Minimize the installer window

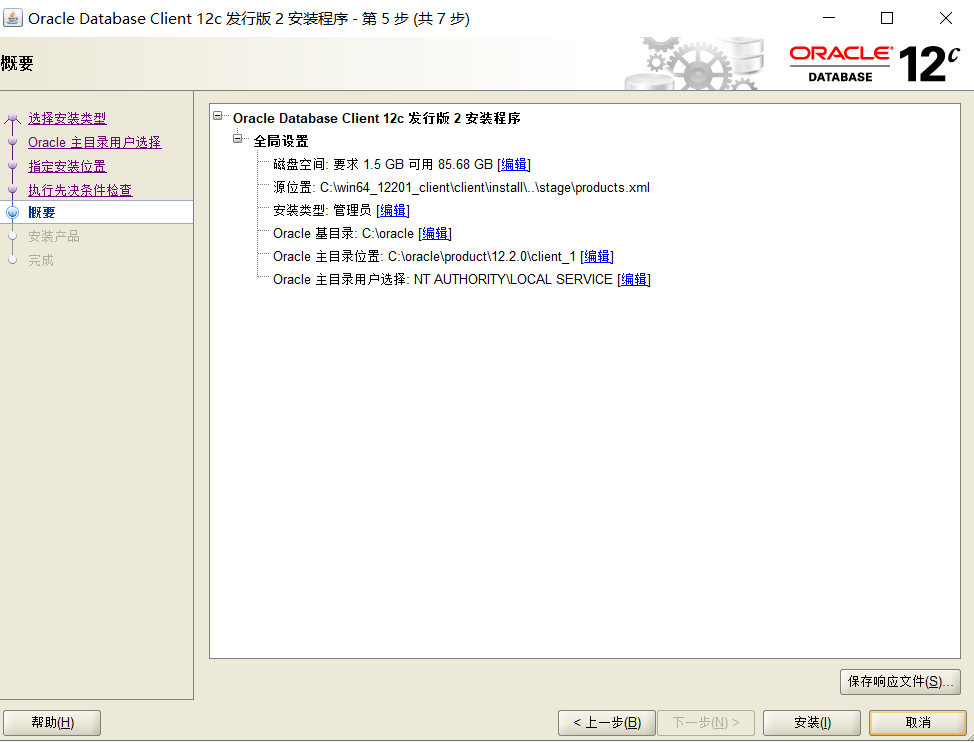click(829, 18)
